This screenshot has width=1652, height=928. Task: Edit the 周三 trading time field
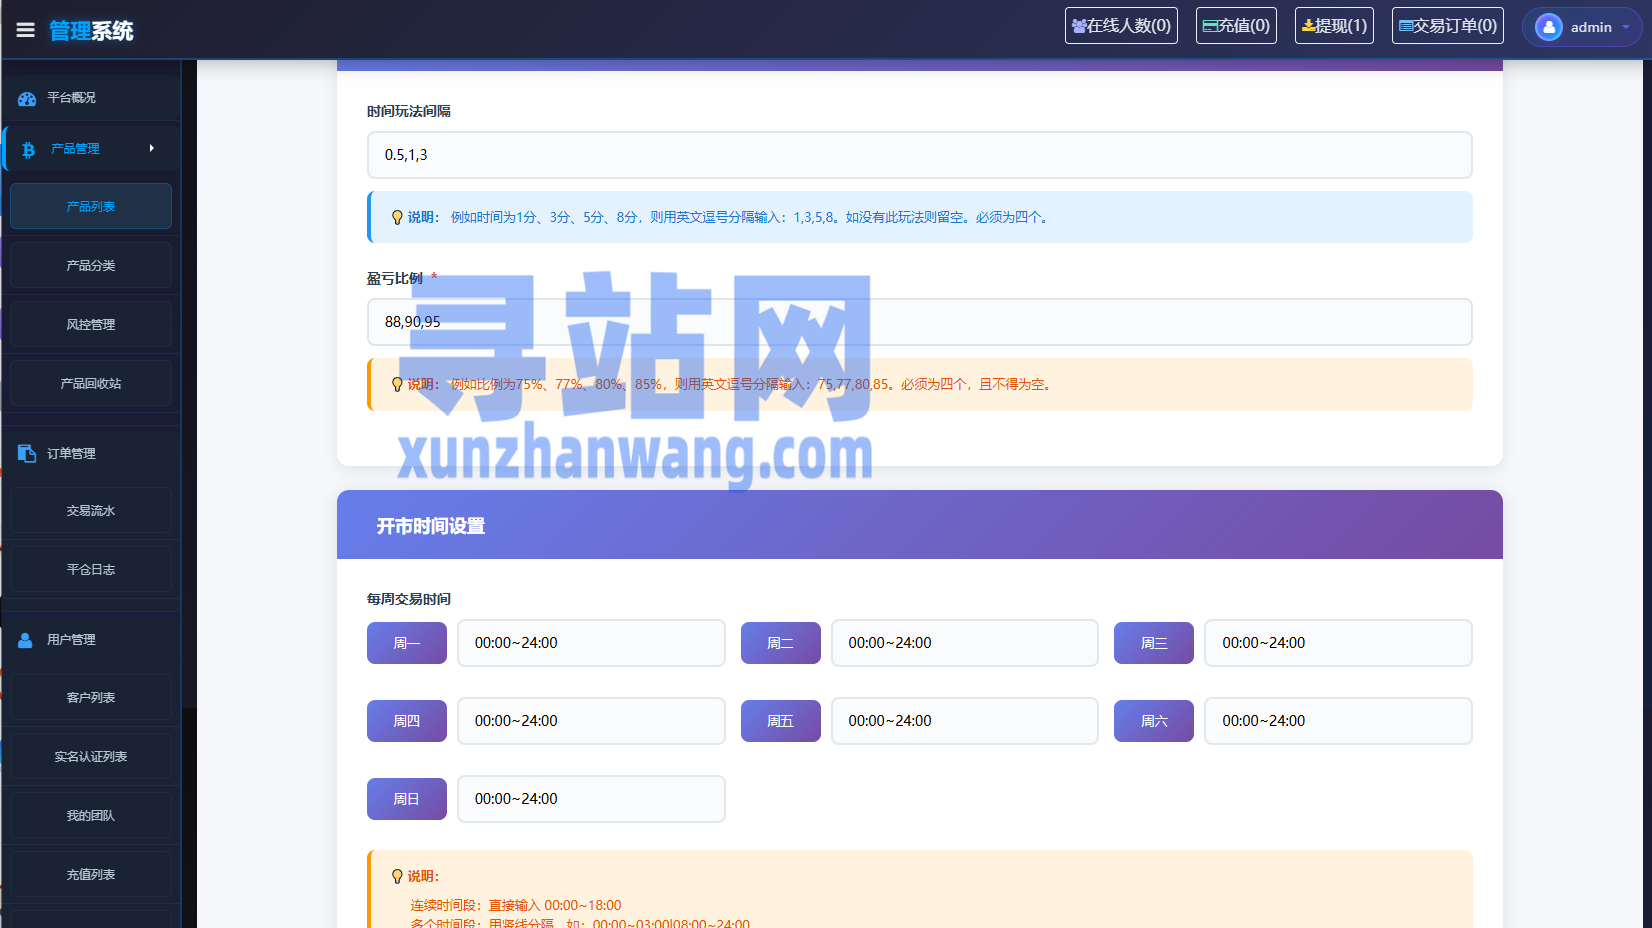coord(1338,643)
